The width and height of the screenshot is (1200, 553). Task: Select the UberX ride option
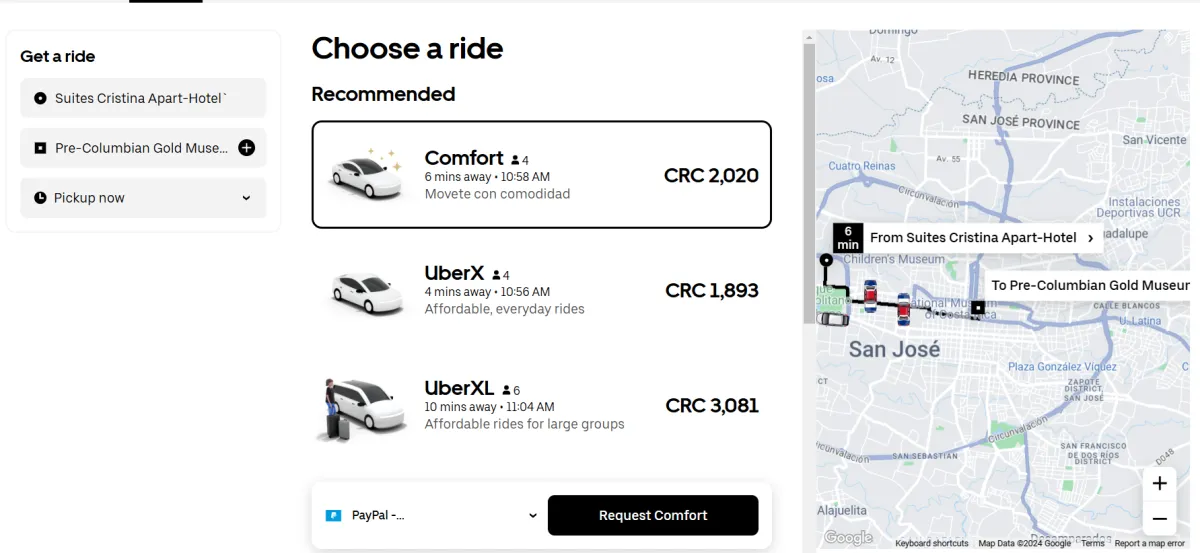541,291
